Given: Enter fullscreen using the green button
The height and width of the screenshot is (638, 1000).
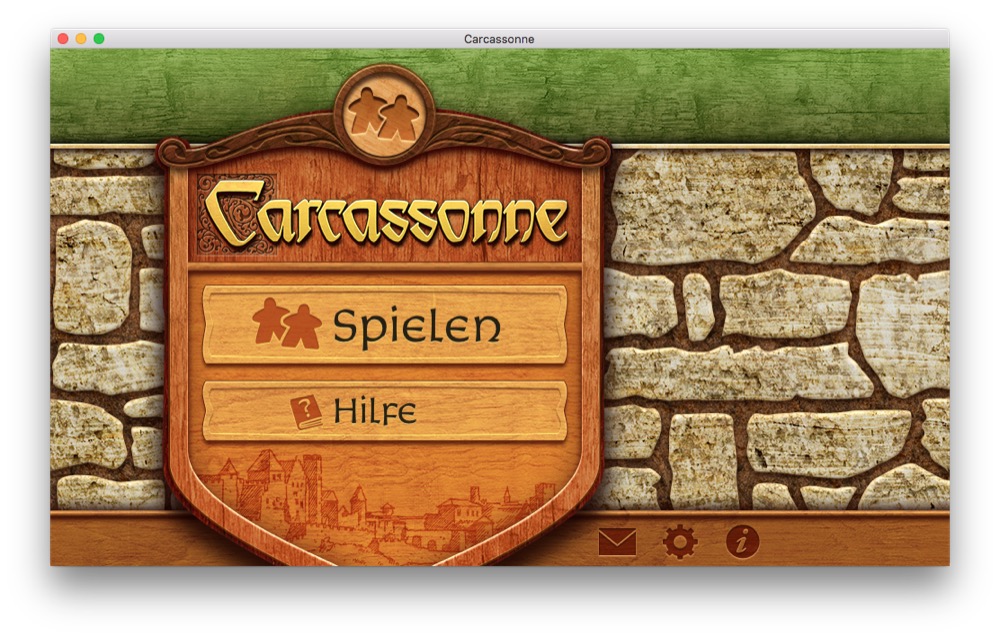Looking at the screenshot, I should click(99, 39).
